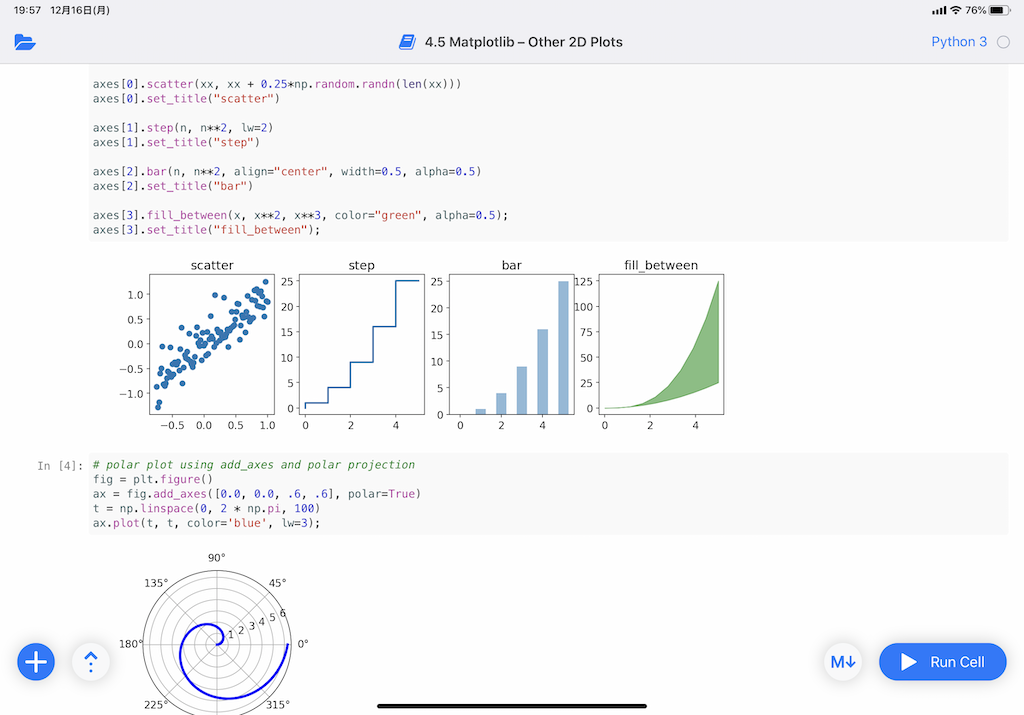Image resolution: width=1024 pixels, height=715 pixels.
Task: Tap the polar spiral plot output
Action: click(x=217, y=643)
